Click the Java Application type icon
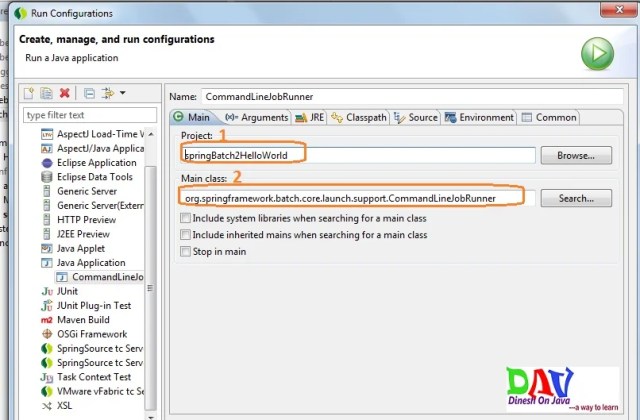Screen dimensions: 640x420 pyautogui.click(x=47, y=263)
